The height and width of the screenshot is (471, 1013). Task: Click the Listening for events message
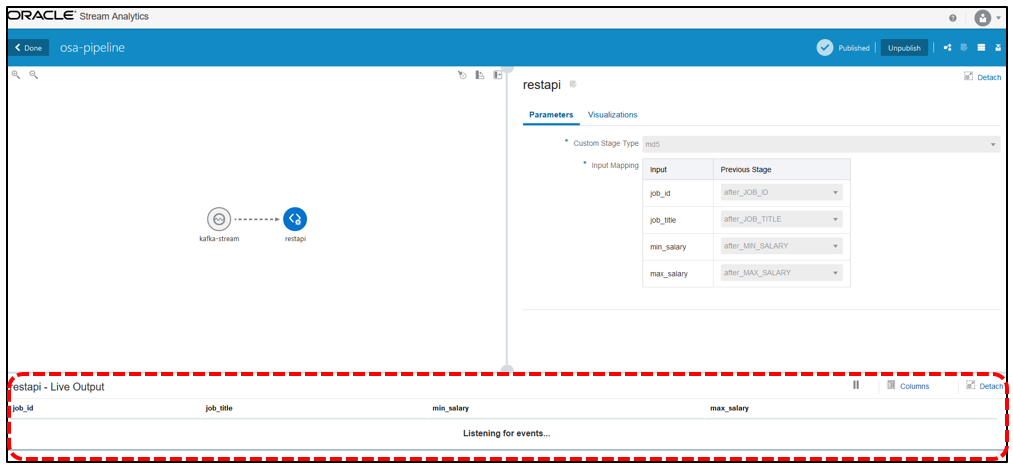[506, 433]
